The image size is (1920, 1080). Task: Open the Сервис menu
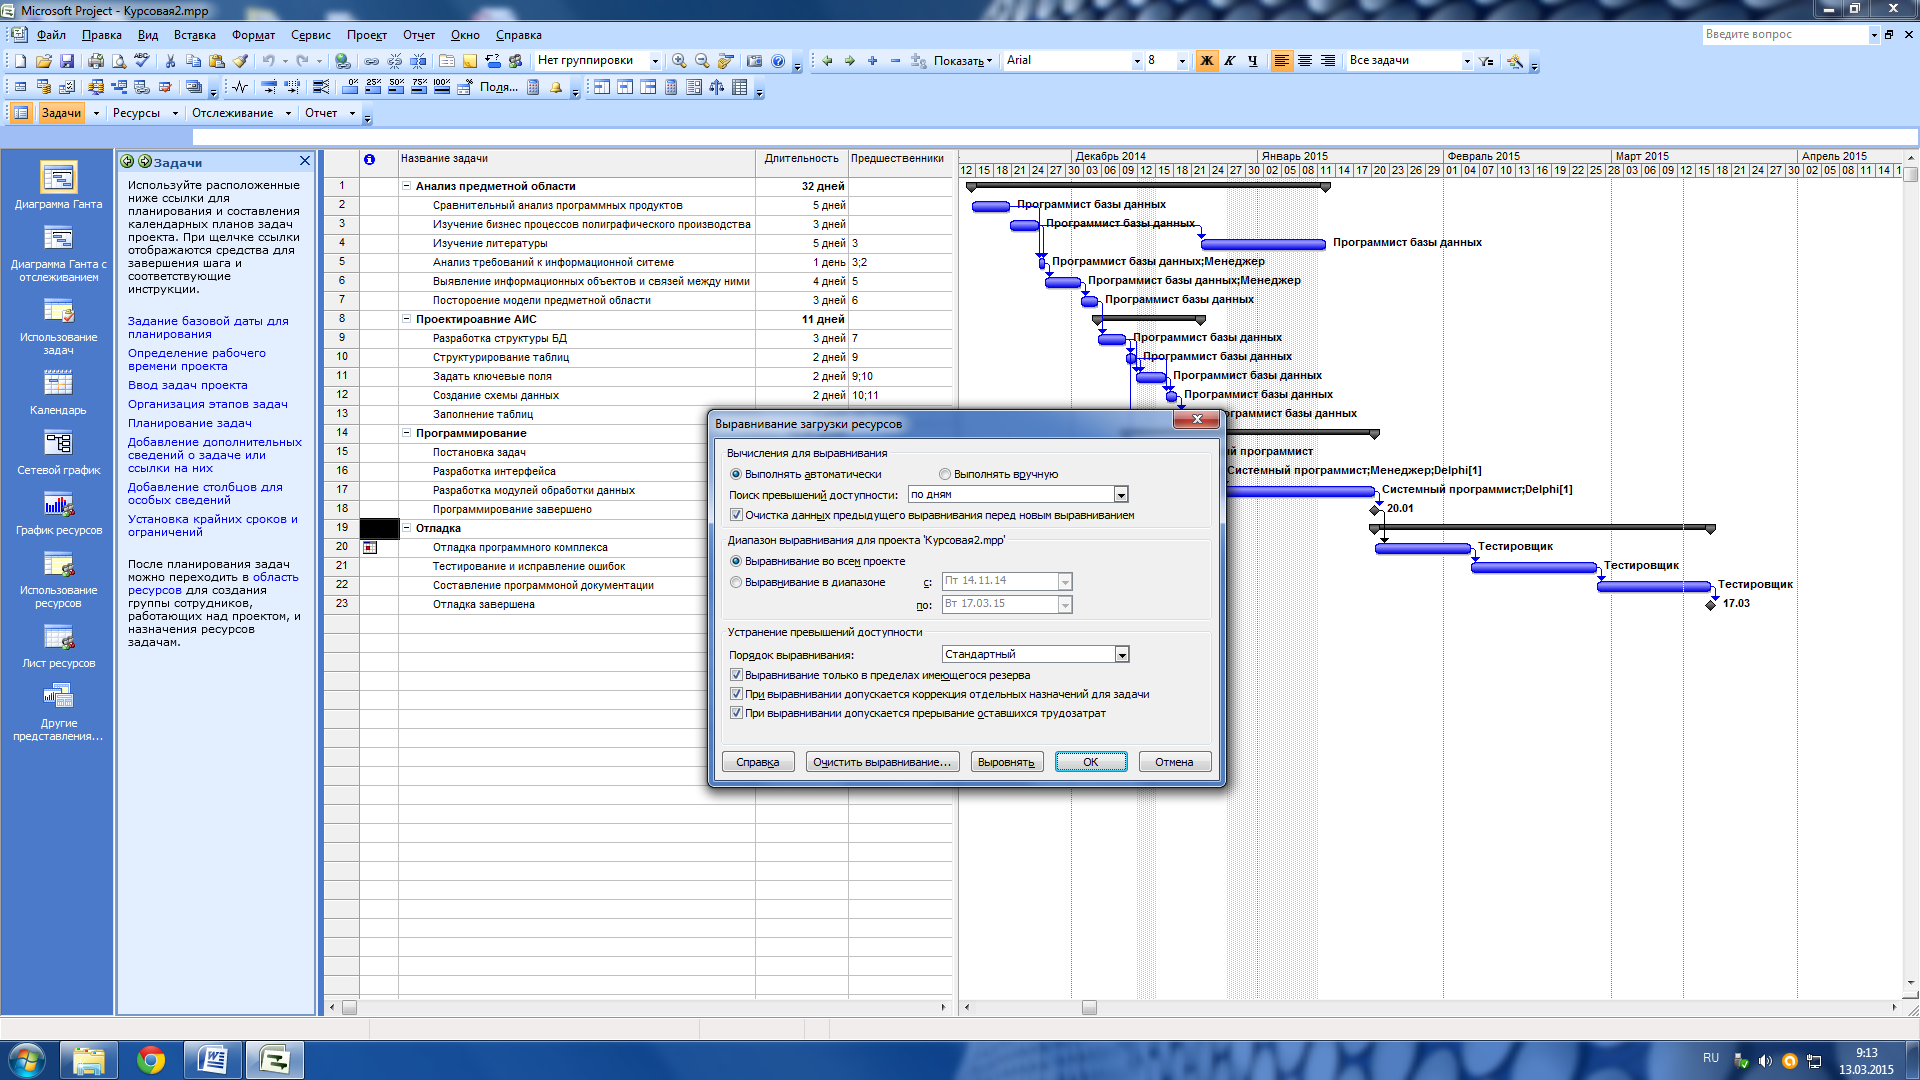coord(310,35)
